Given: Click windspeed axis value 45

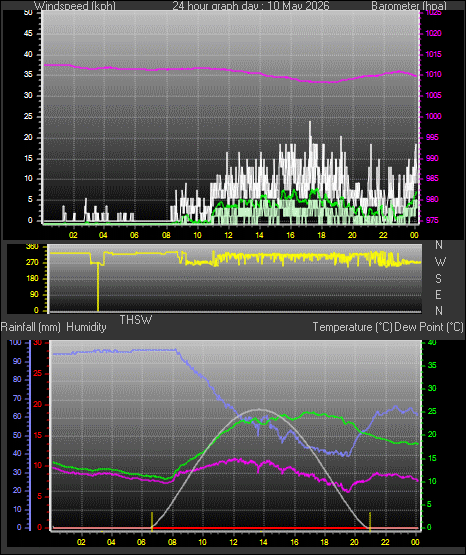Looking at the screenshot, I should [x=28, y=33].
